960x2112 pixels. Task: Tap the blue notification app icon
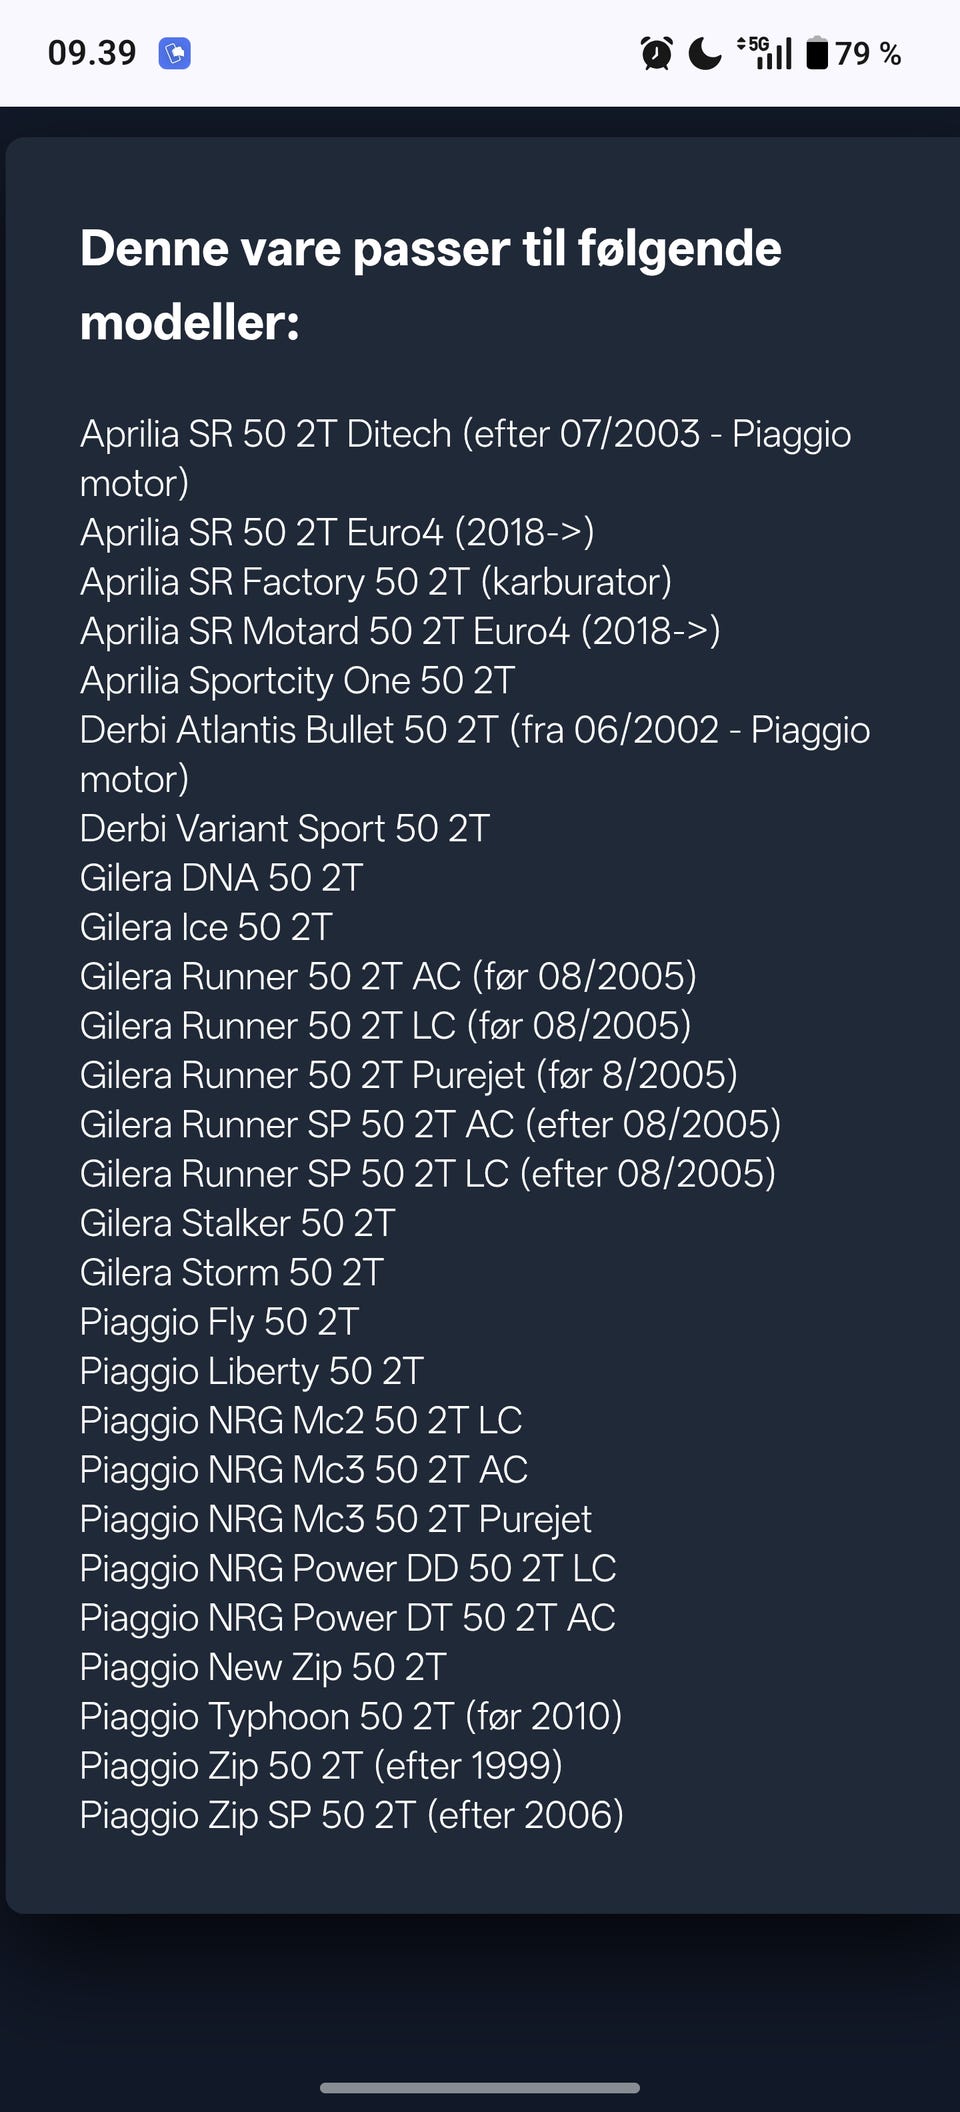(x=175, y=53)
